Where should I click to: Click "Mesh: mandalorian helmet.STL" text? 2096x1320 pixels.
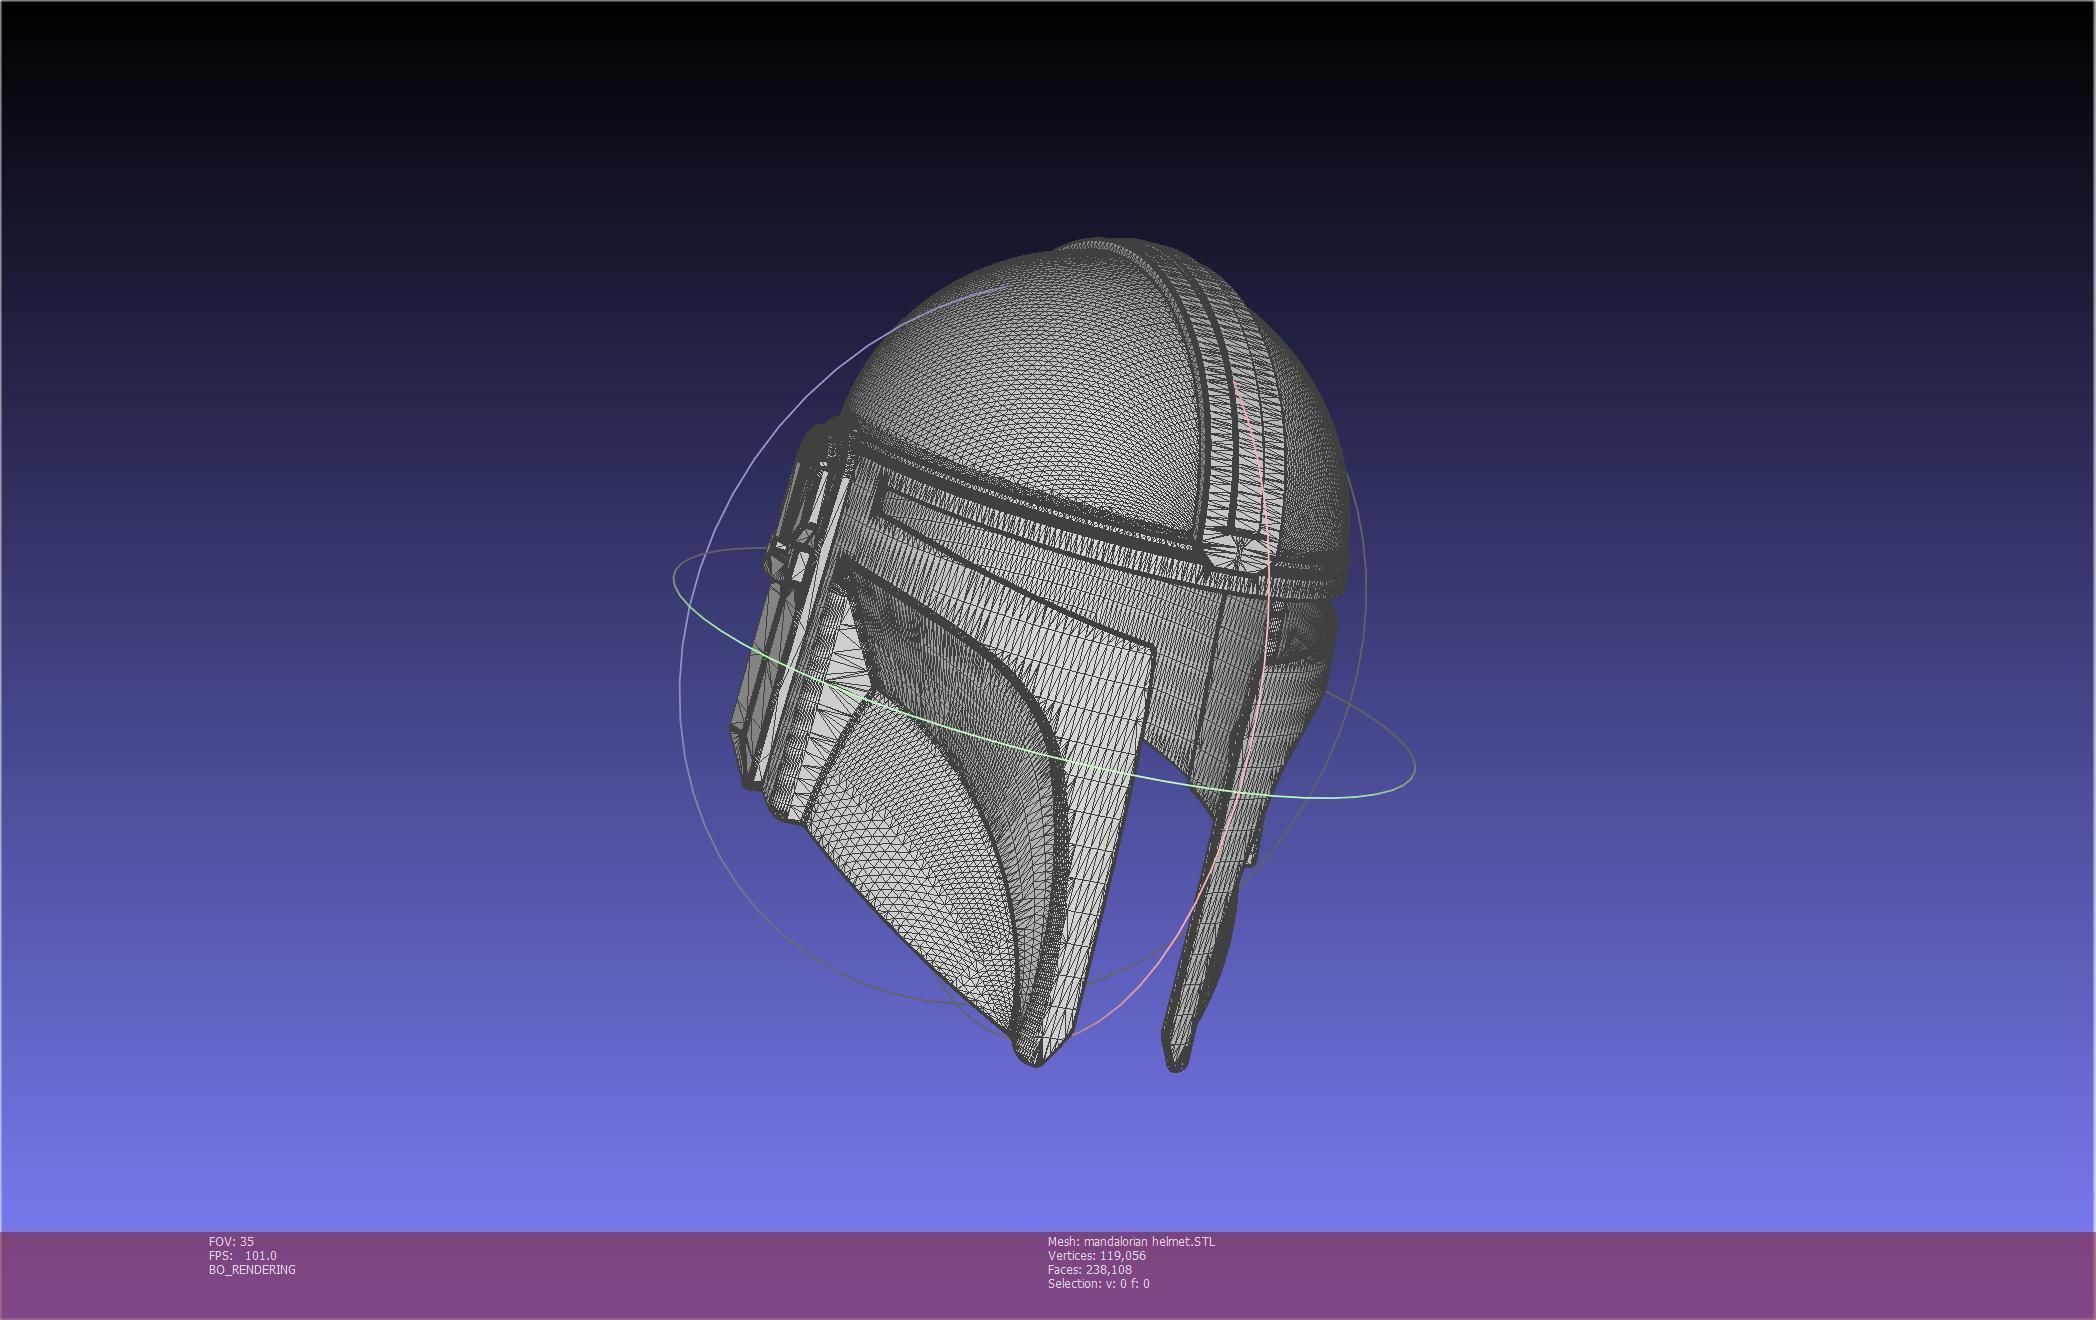[1131, 1241]
